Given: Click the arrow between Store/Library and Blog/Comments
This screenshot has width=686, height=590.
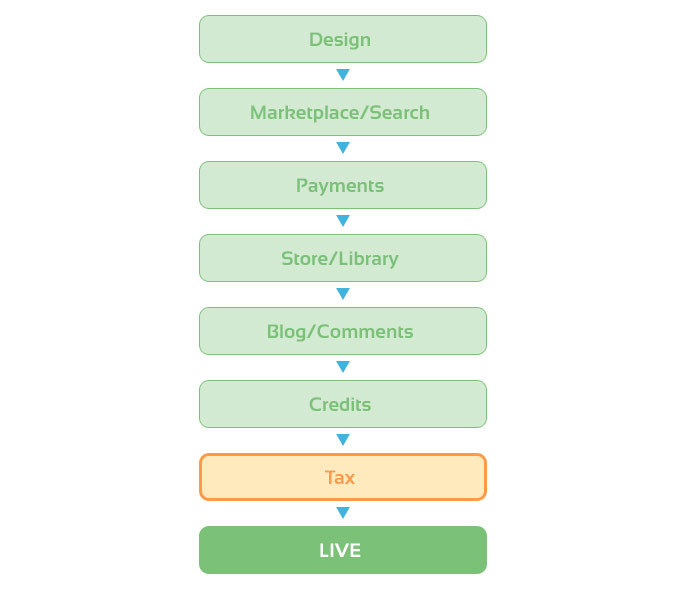Looking at the screenshot, I should tap(343, 294).
